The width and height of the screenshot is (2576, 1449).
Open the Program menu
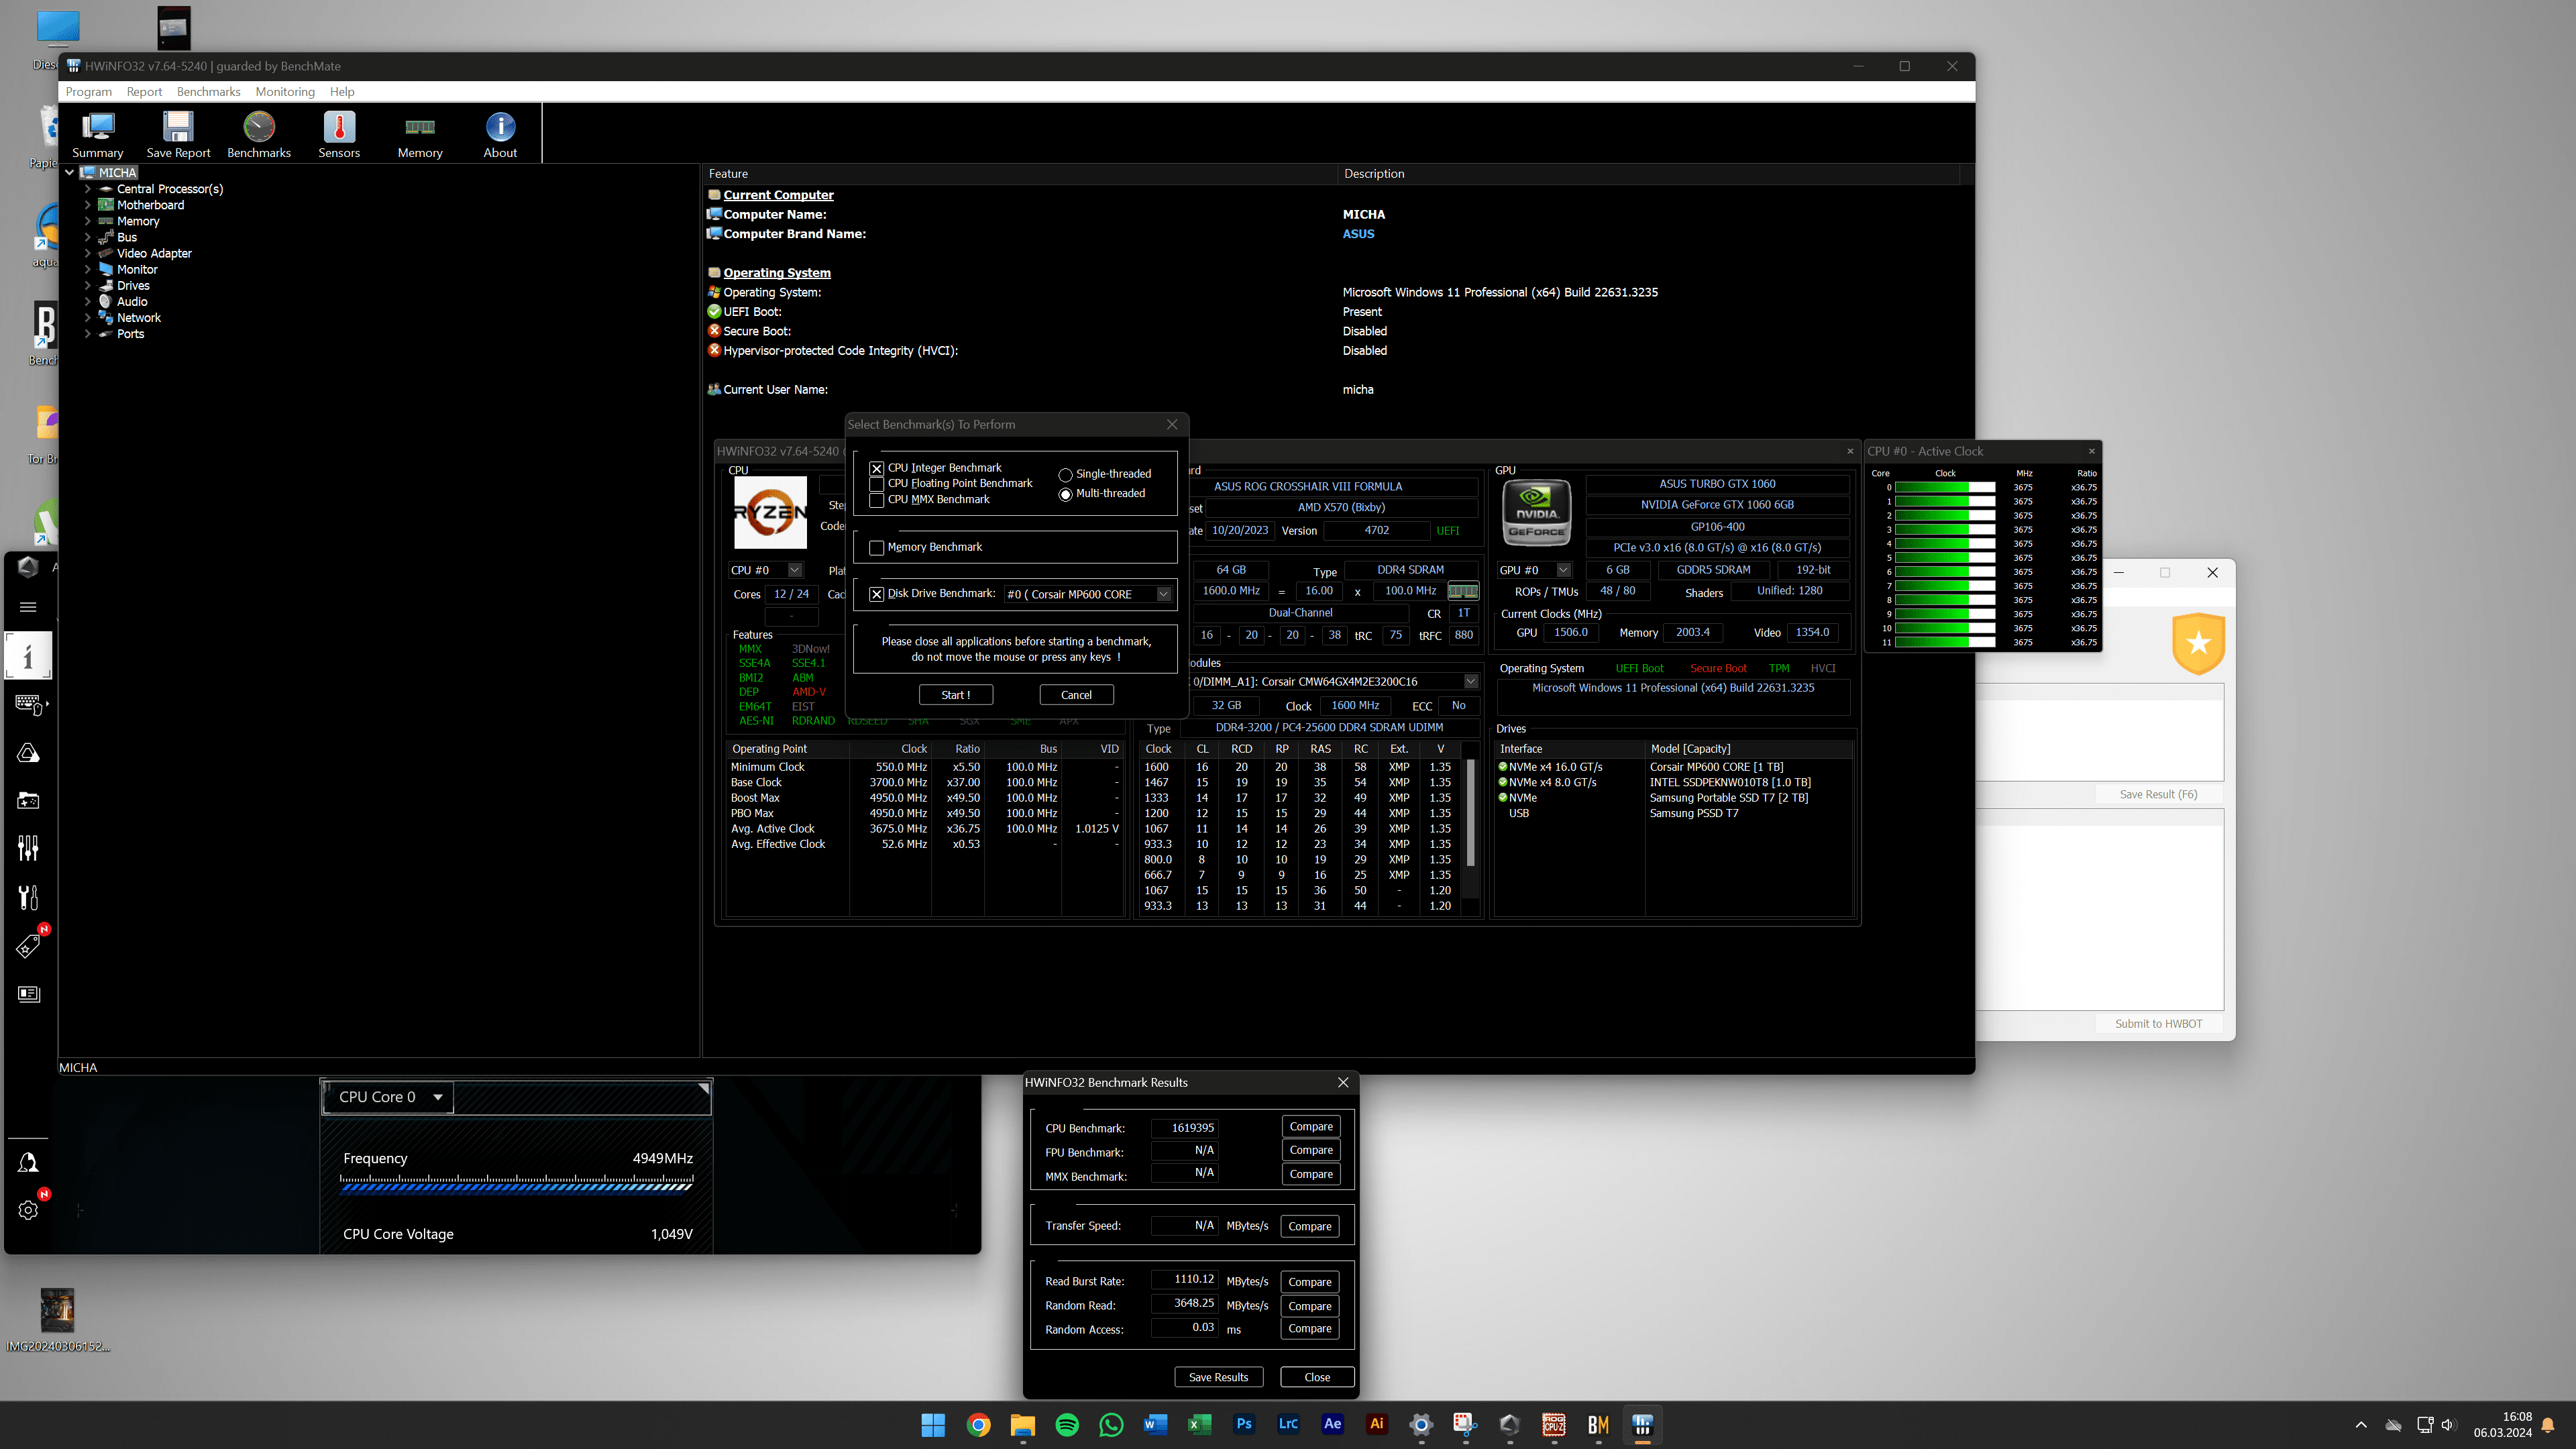click(89, 92)
